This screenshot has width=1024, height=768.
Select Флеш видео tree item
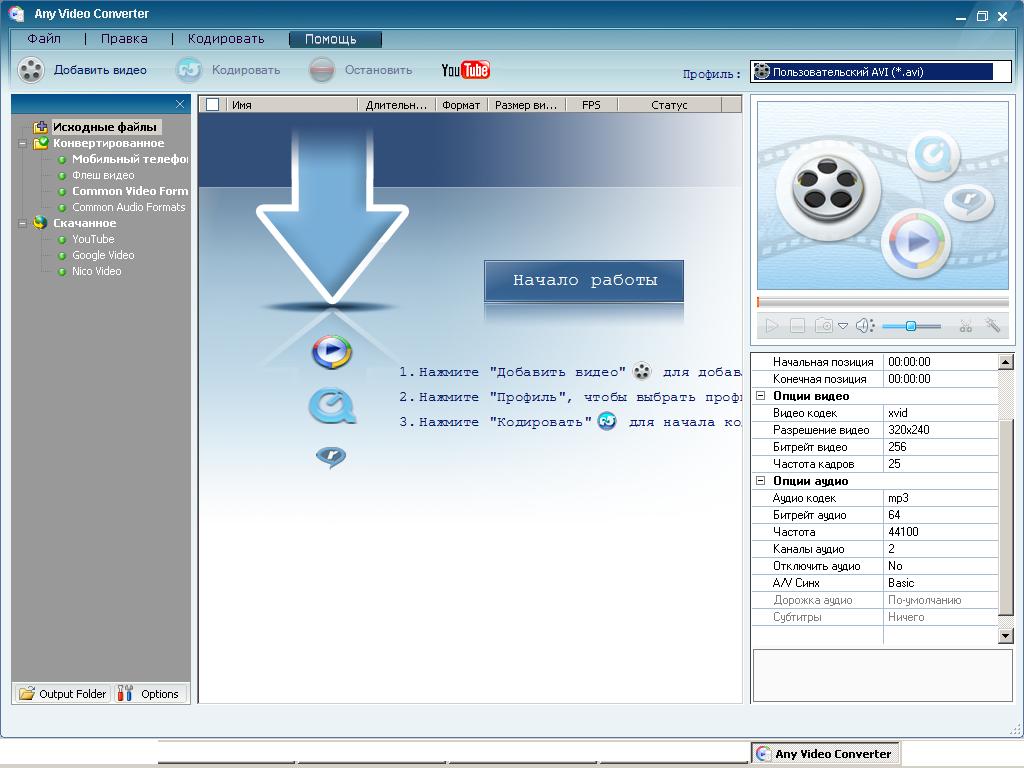coord(103,175)
